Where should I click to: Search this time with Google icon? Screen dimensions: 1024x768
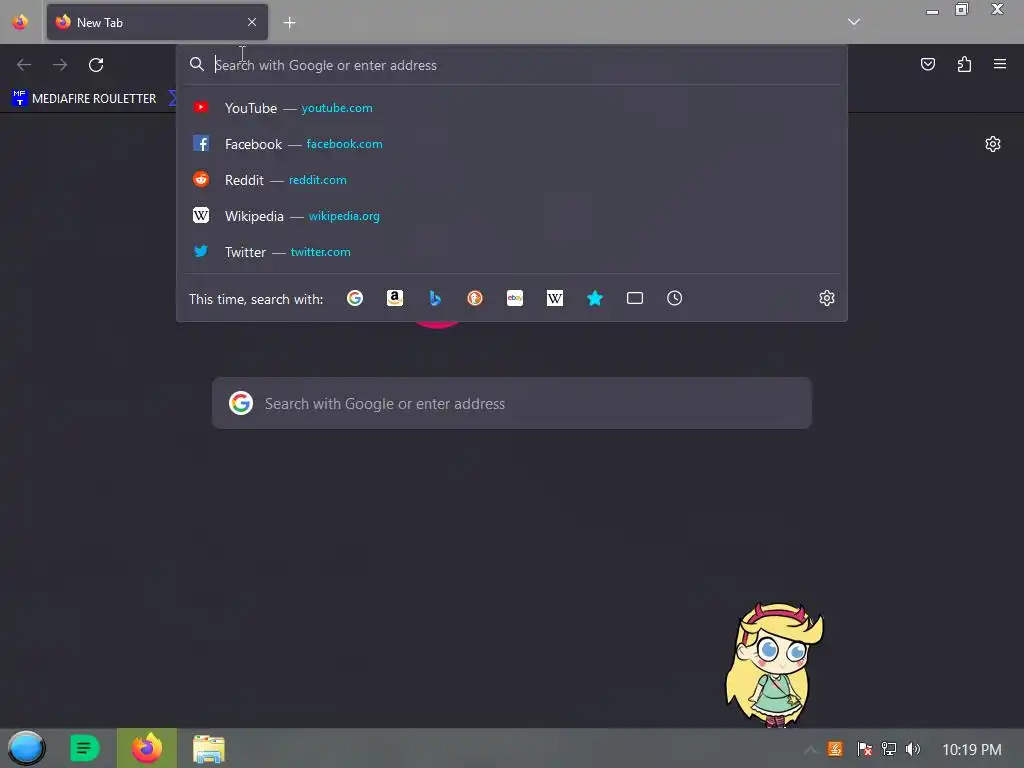click(x=355, y=298)
